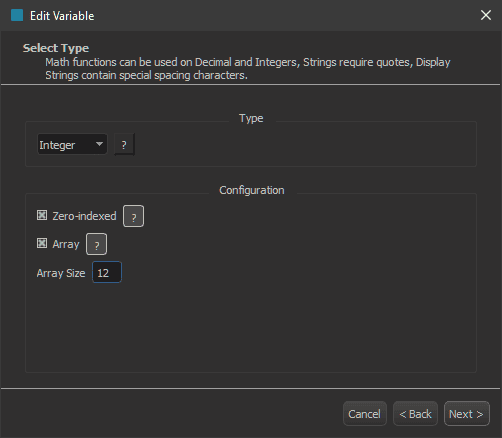Cancel the variable editing wizard
The width and height of the screenshot is (502, 438).
tap(365, 414)
